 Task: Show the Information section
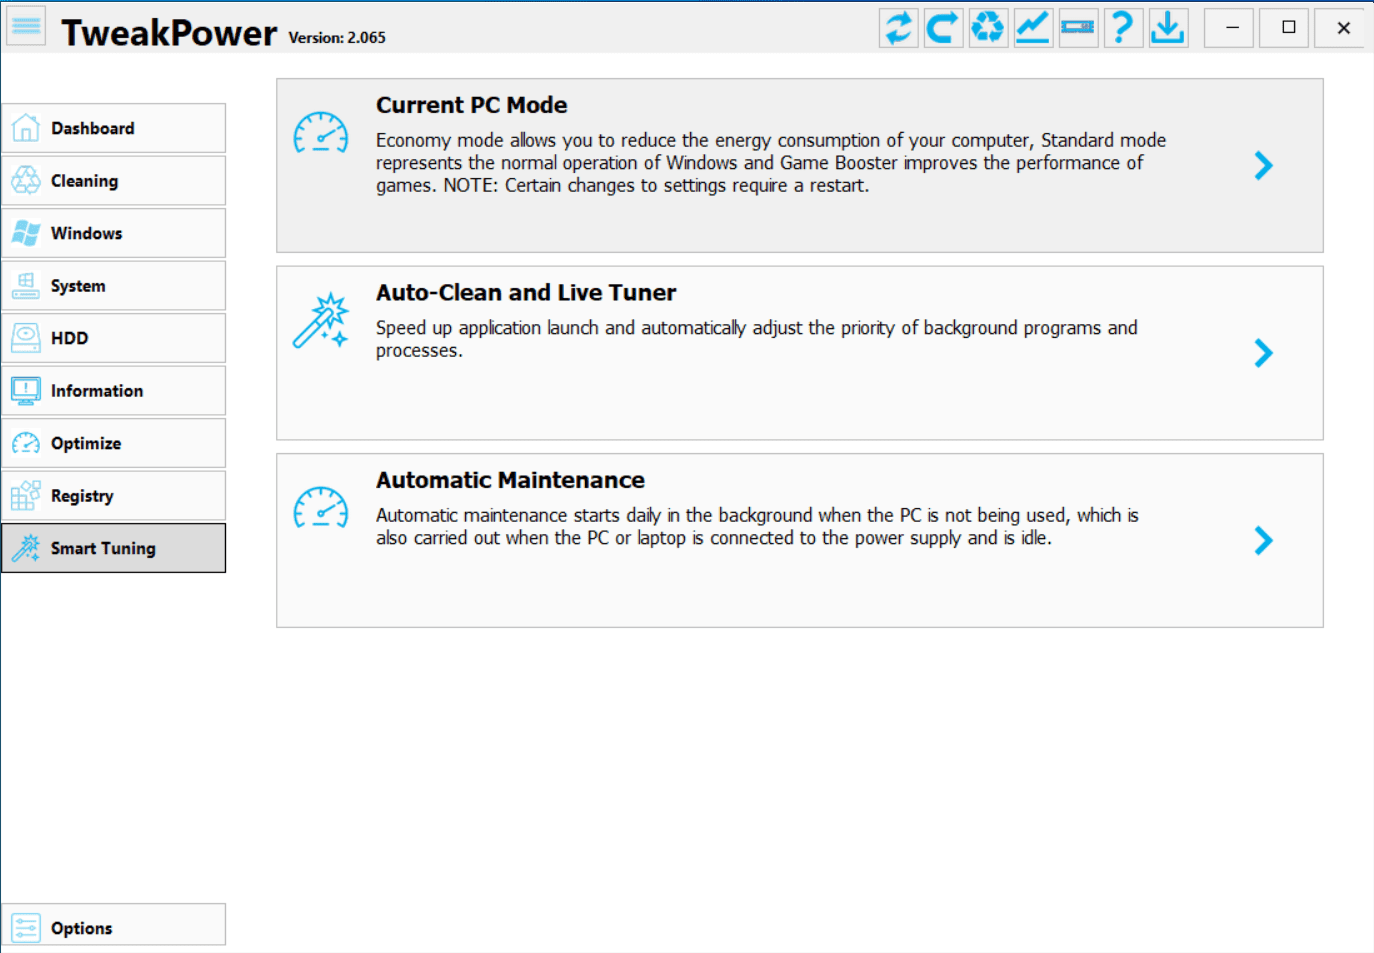click(114, 391)
